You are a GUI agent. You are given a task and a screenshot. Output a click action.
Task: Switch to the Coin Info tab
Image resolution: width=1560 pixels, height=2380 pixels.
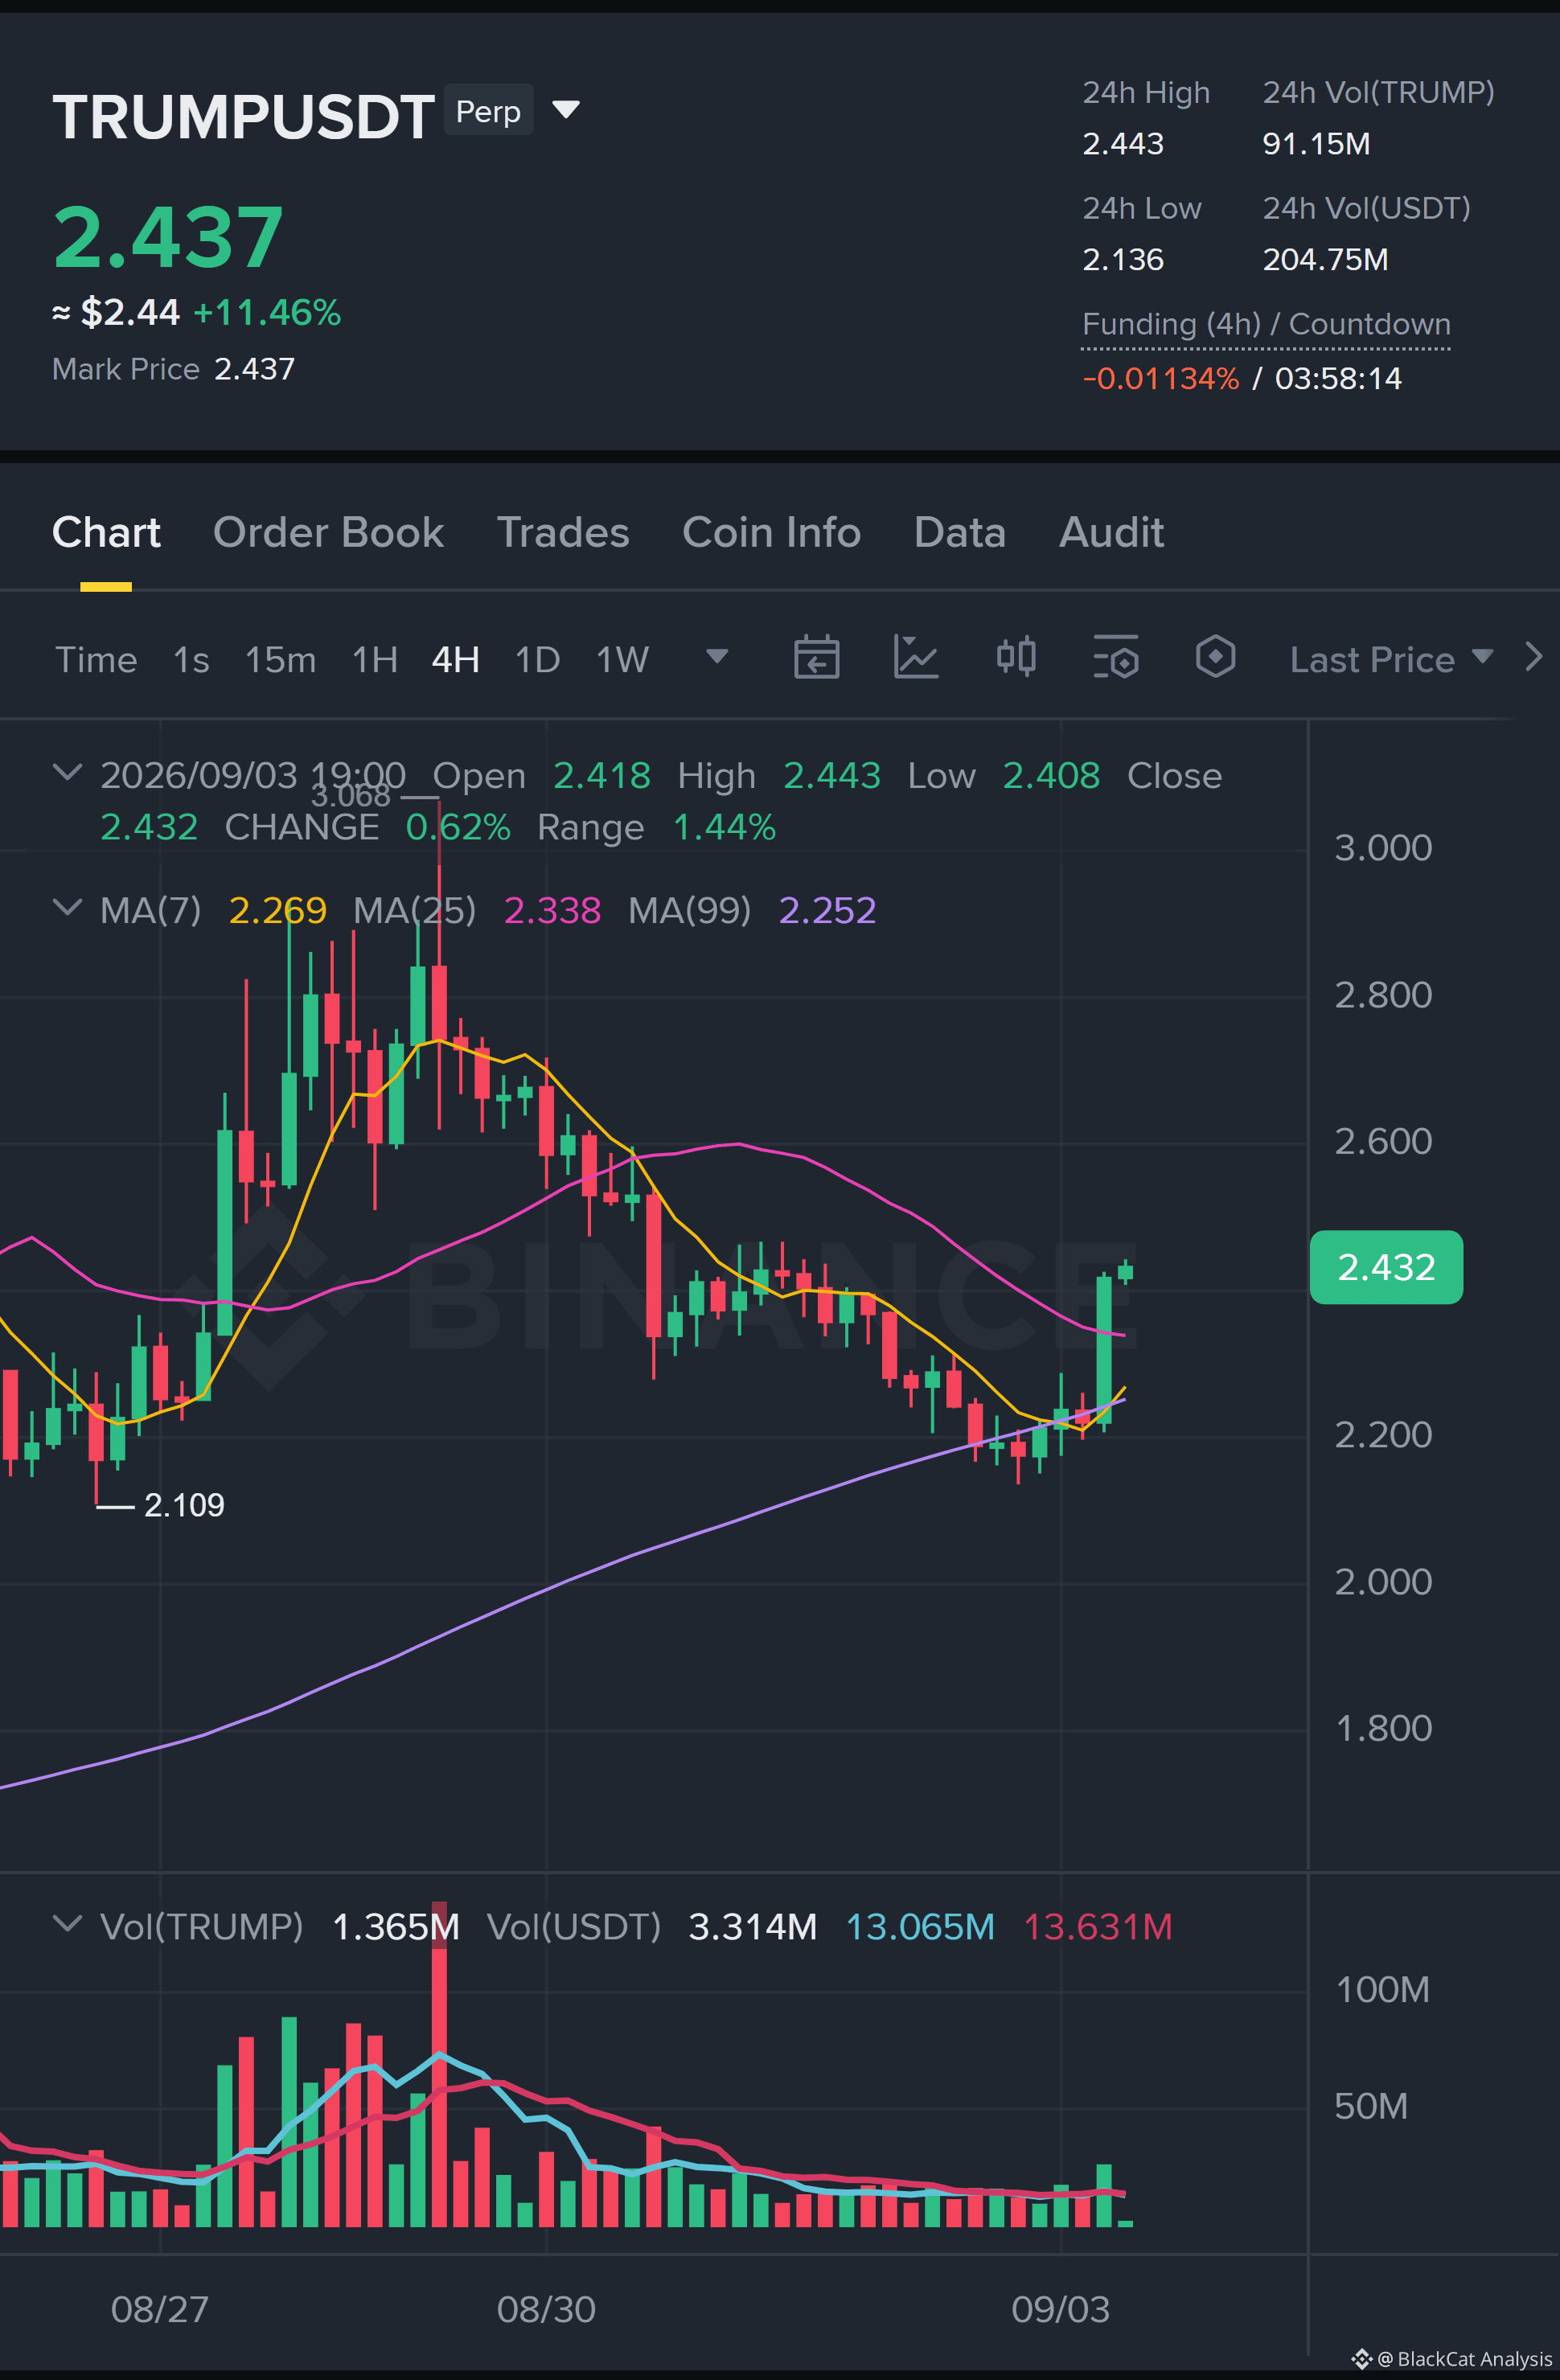(x=771, y=532)
